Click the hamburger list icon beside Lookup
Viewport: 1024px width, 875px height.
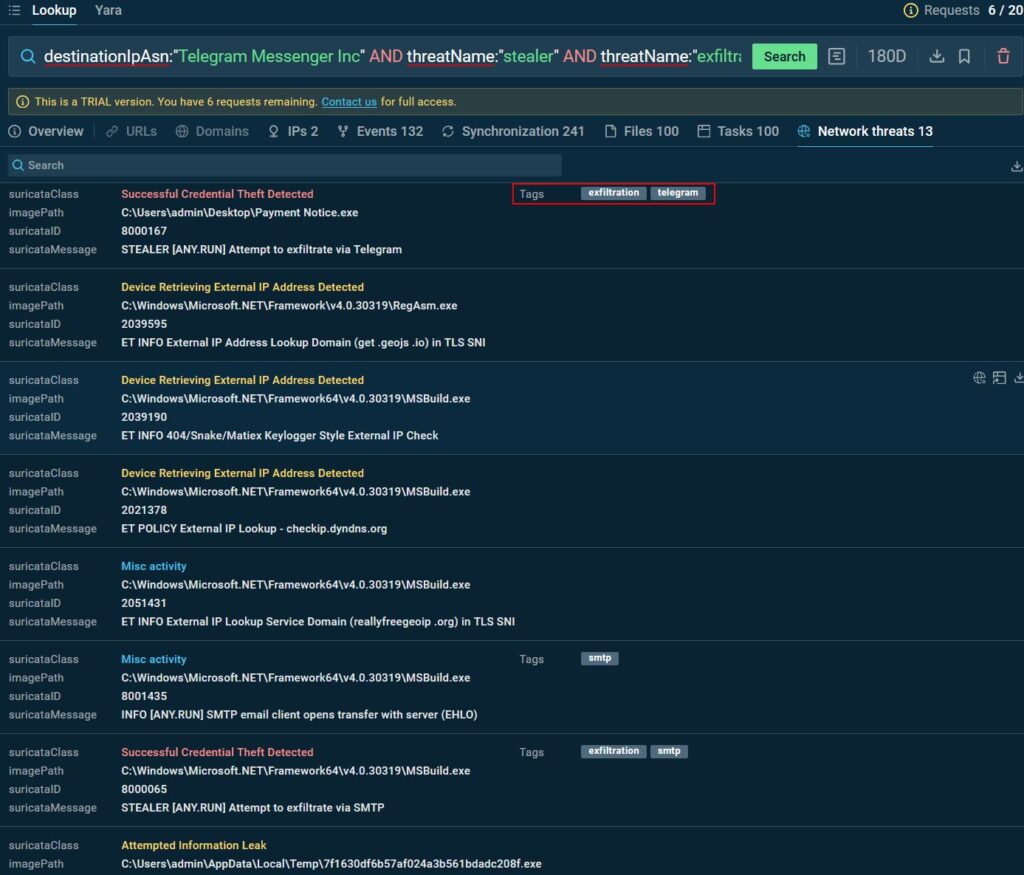pyautogui.click(x=14, y=10)
